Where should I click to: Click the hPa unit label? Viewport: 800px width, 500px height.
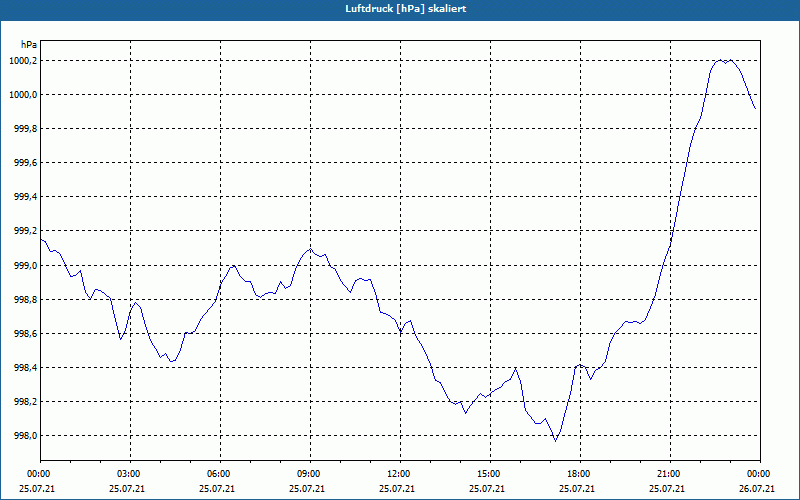point(29,44)
